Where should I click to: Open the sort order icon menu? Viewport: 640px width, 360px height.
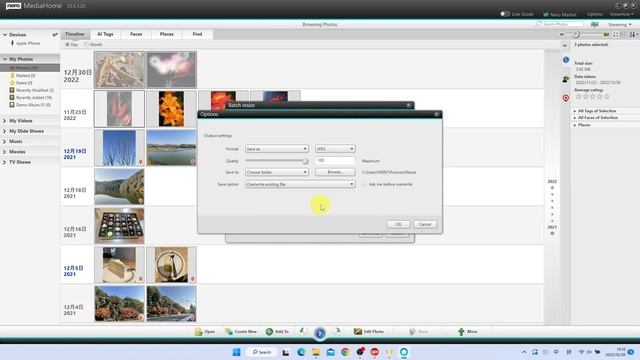pos(633,35)
